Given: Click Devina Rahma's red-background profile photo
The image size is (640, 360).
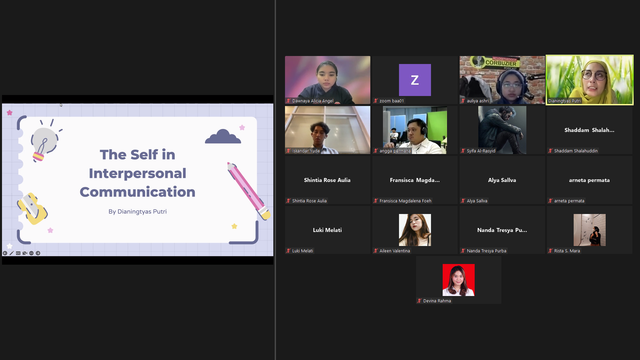Looking at the screenshot, I should (x=458, y=280).
